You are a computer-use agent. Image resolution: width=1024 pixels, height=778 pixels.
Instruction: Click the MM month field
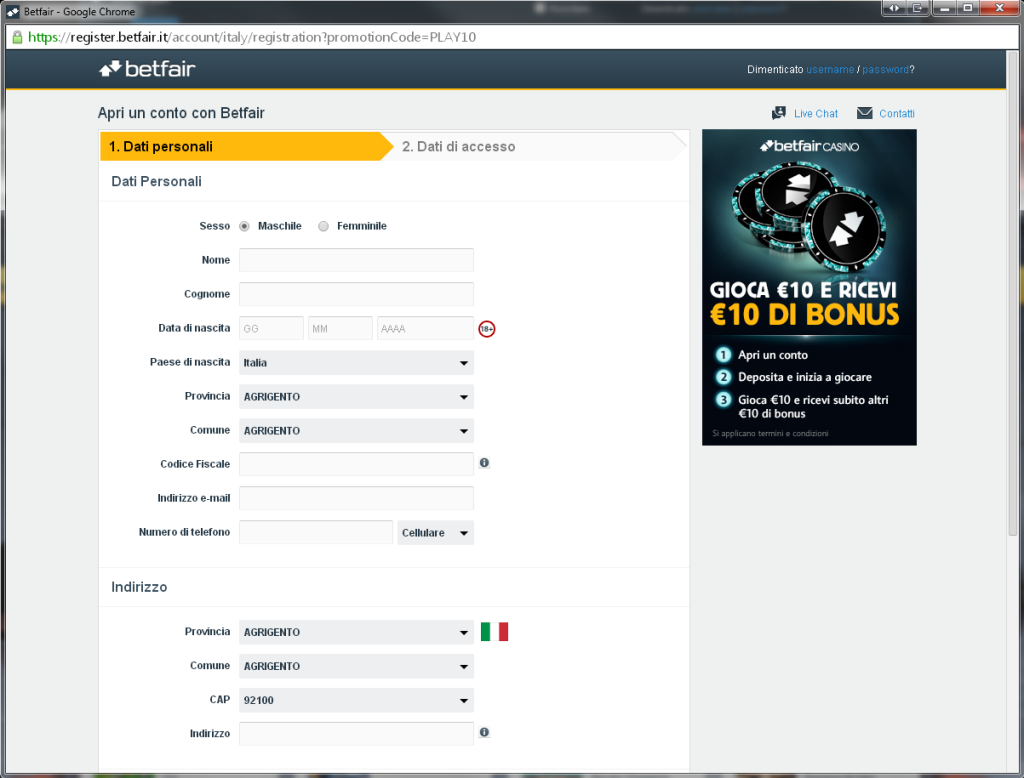(340, 328)
